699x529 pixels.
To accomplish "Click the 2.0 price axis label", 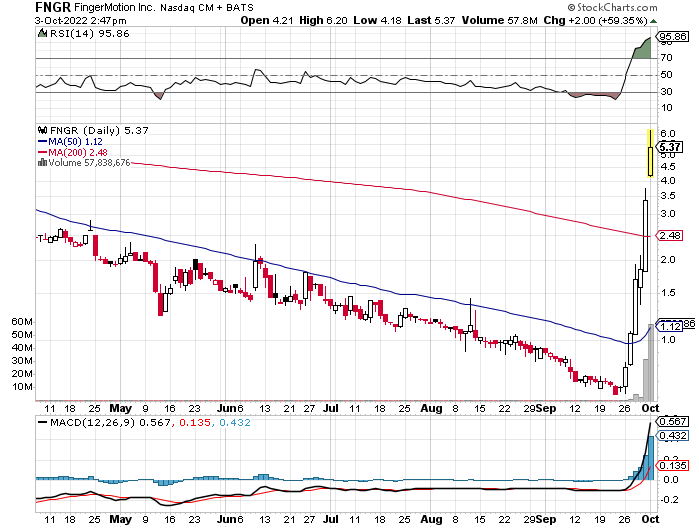I will click(668, 260).
